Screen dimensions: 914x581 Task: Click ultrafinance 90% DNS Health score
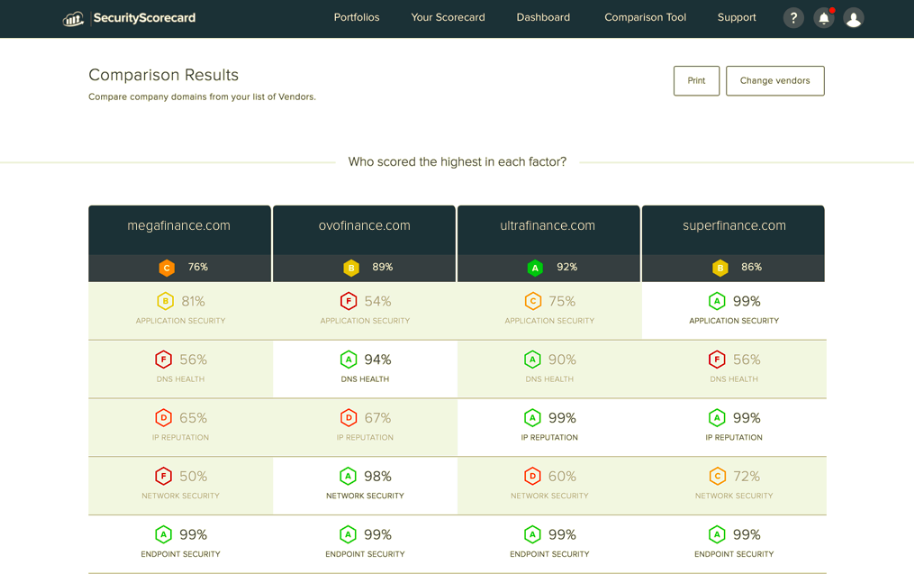tap(562, 360)
